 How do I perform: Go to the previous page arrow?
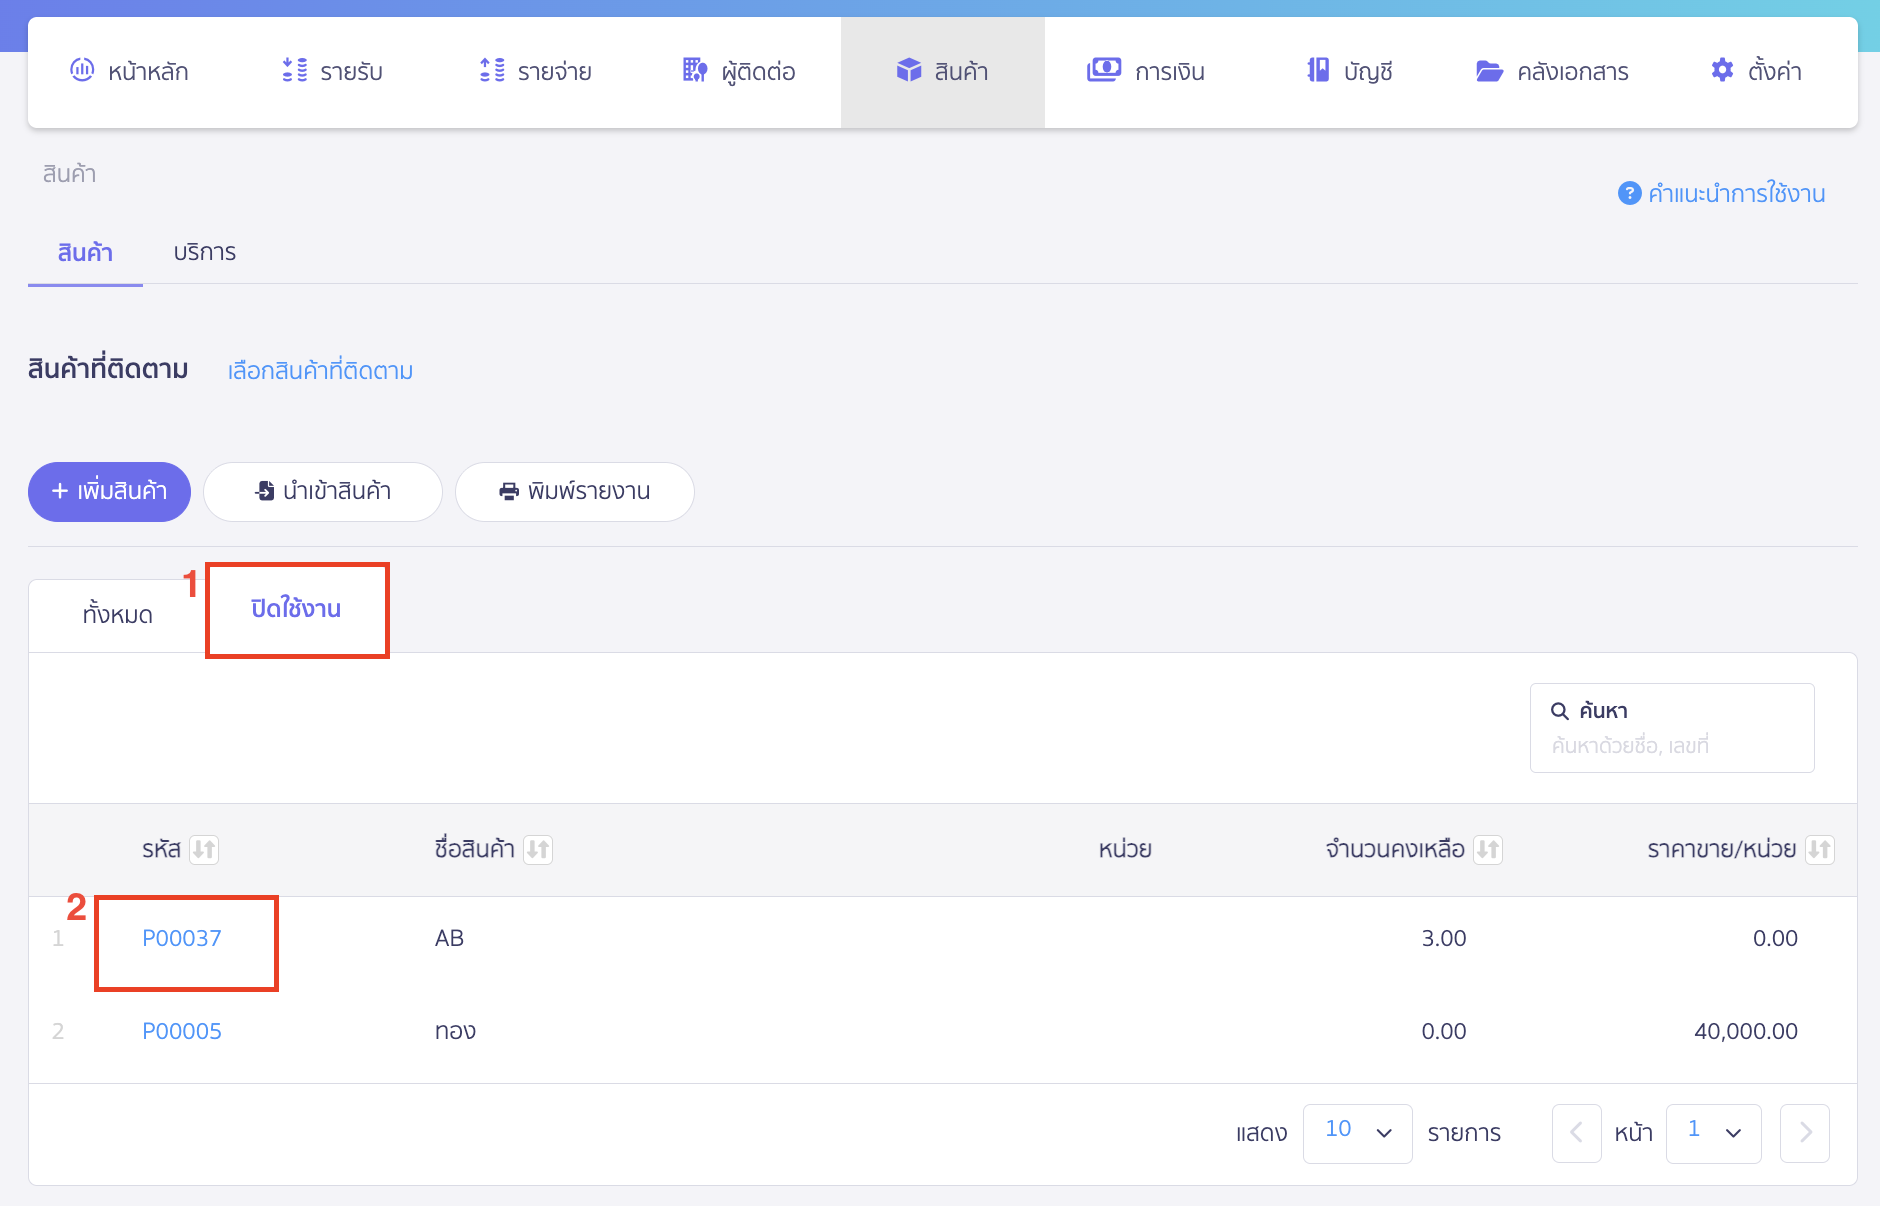pos(1577,1133)
